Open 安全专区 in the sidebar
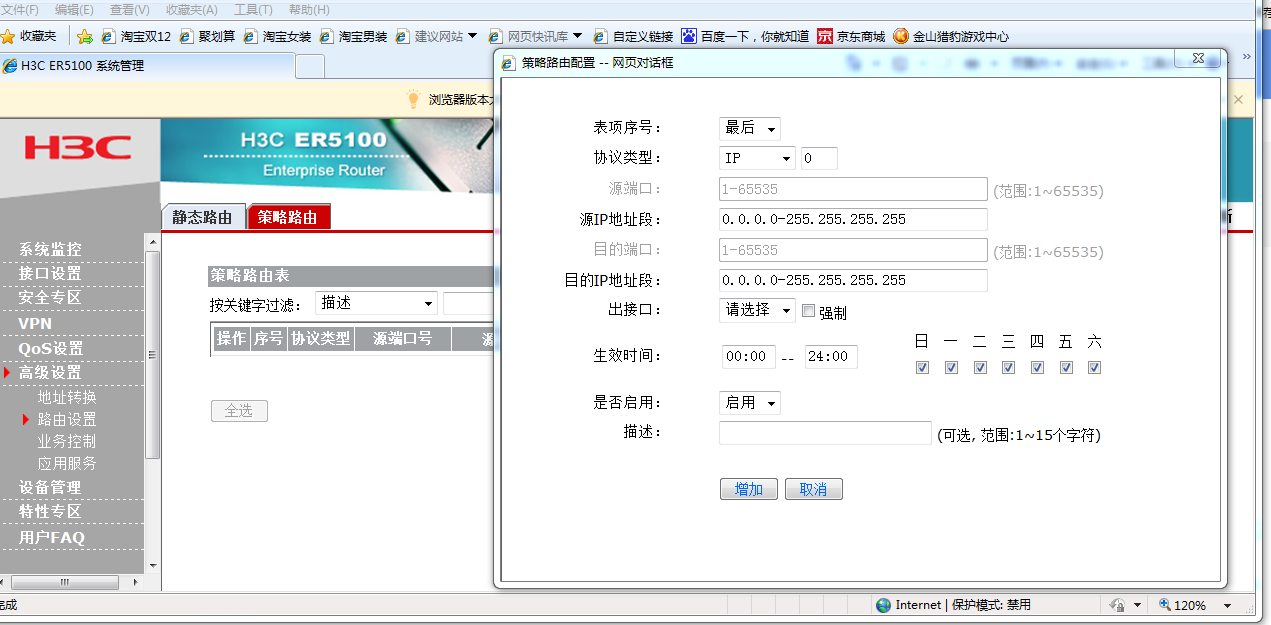 pyautogui.click(x=50, y=297)
